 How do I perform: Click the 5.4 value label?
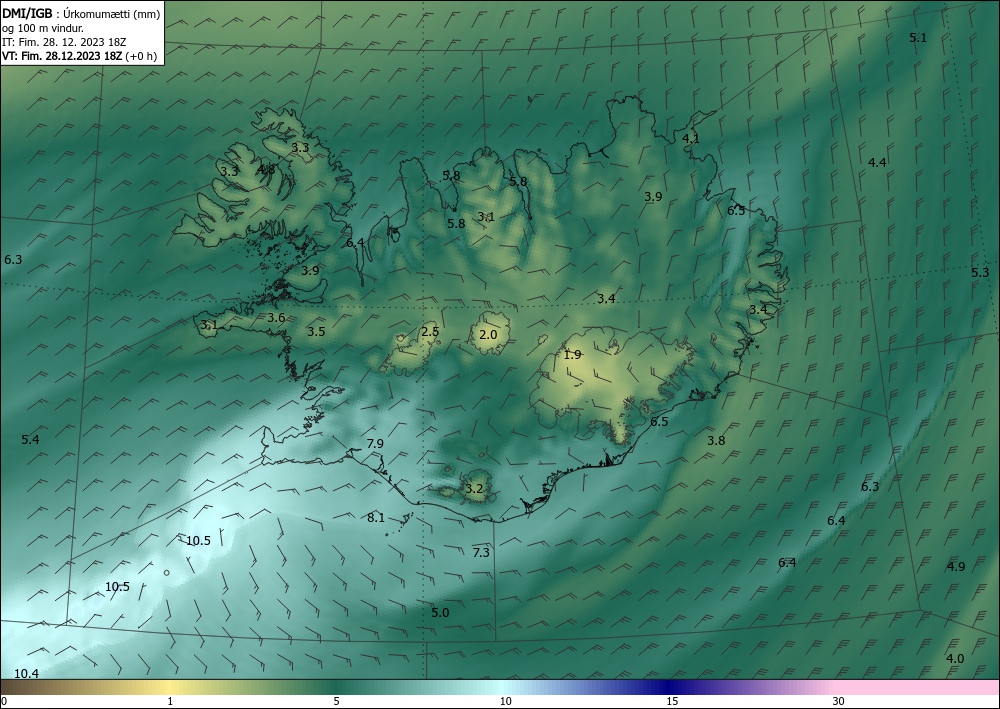pos(30,440)
